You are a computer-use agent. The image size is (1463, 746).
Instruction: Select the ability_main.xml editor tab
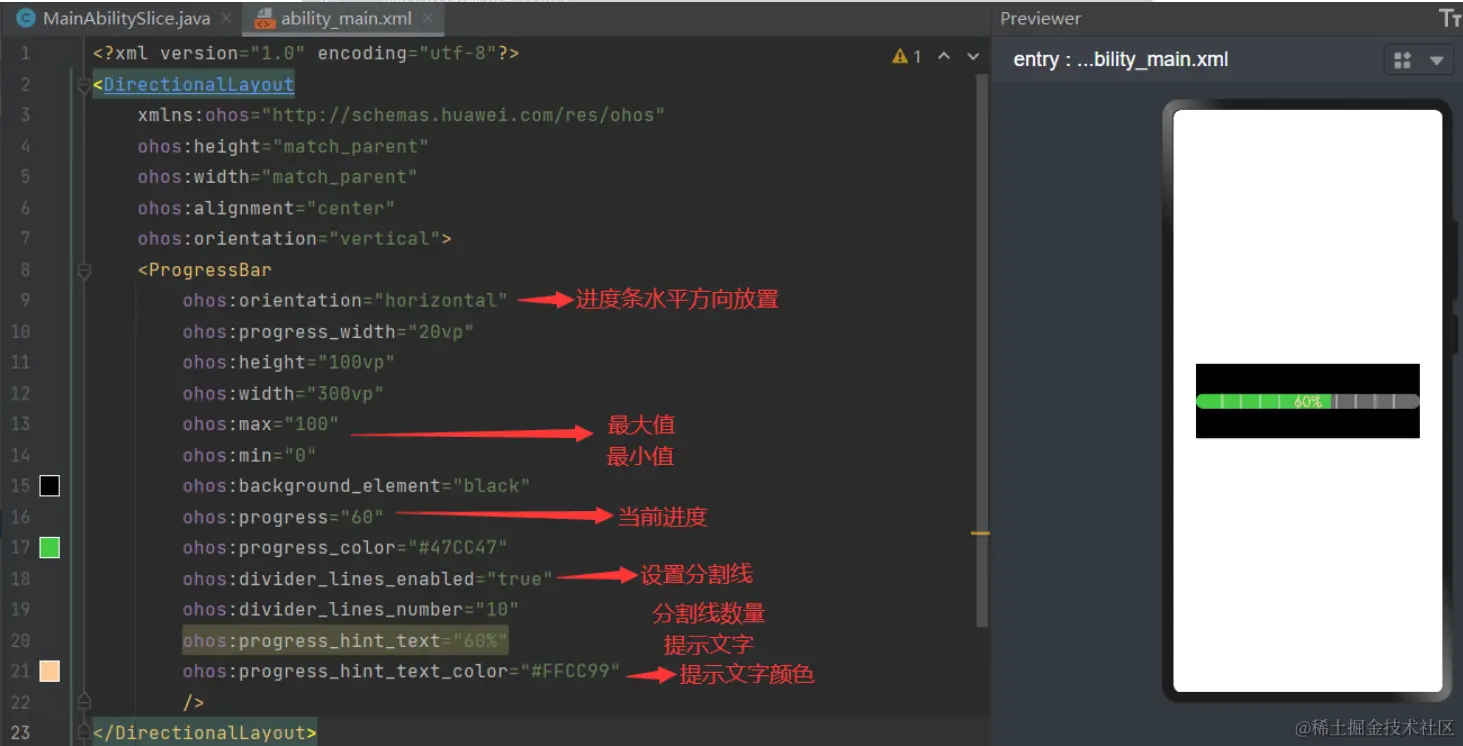pos(345,18)
